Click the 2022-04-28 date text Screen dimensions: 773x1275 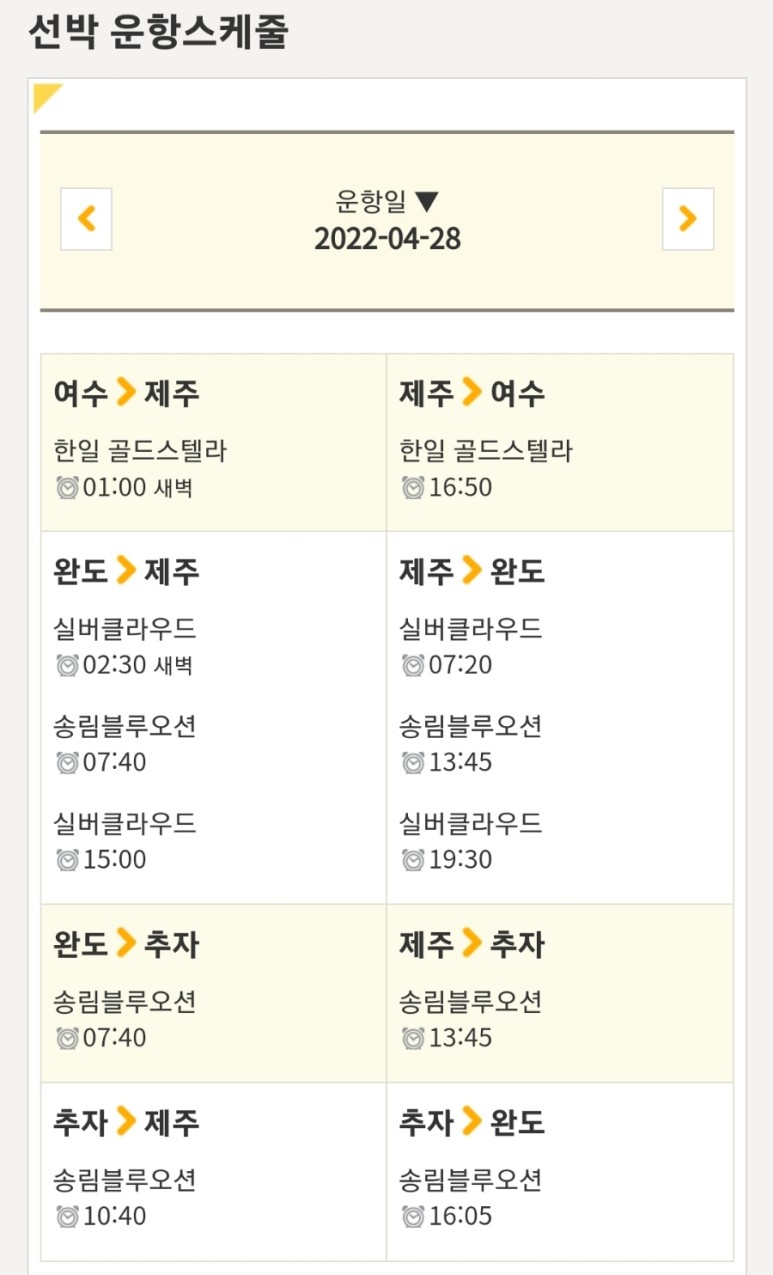386,239
